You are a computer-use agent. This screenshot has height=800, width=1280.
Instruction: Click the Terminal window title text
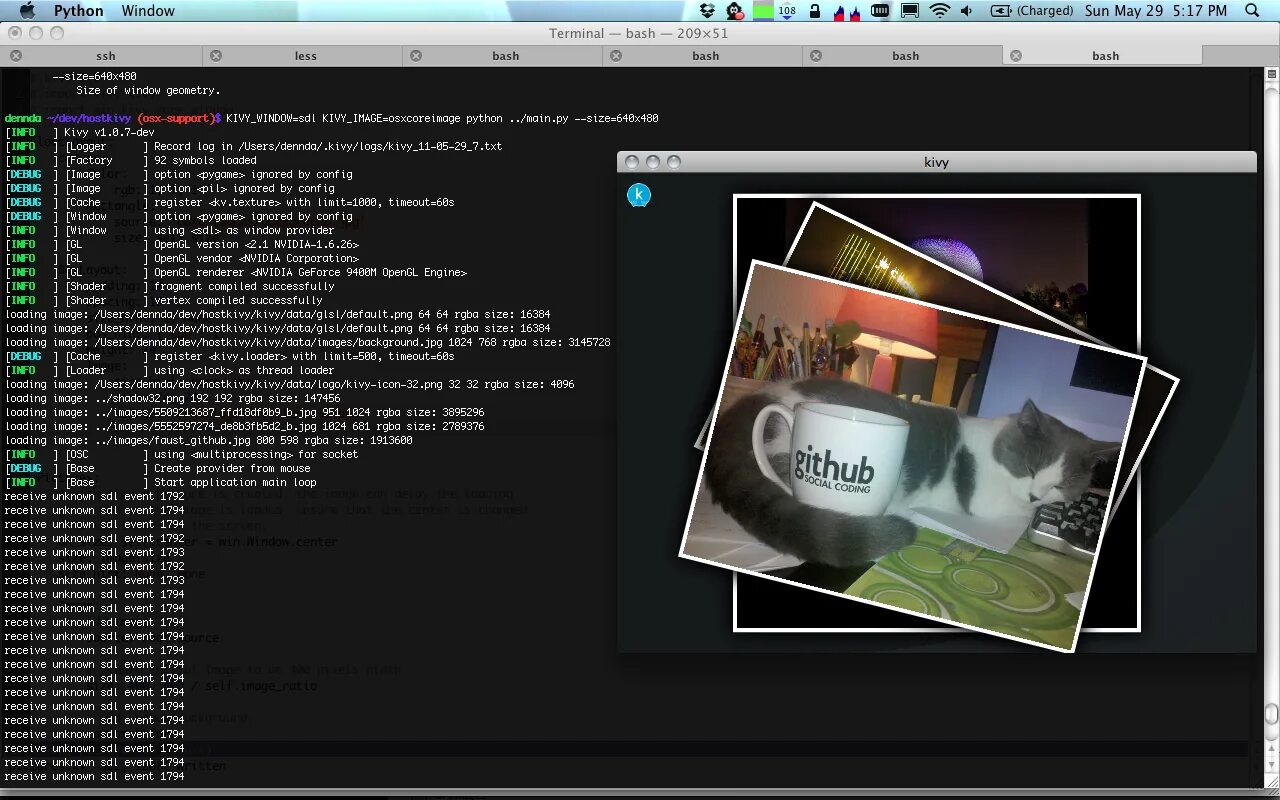(639, 33)
